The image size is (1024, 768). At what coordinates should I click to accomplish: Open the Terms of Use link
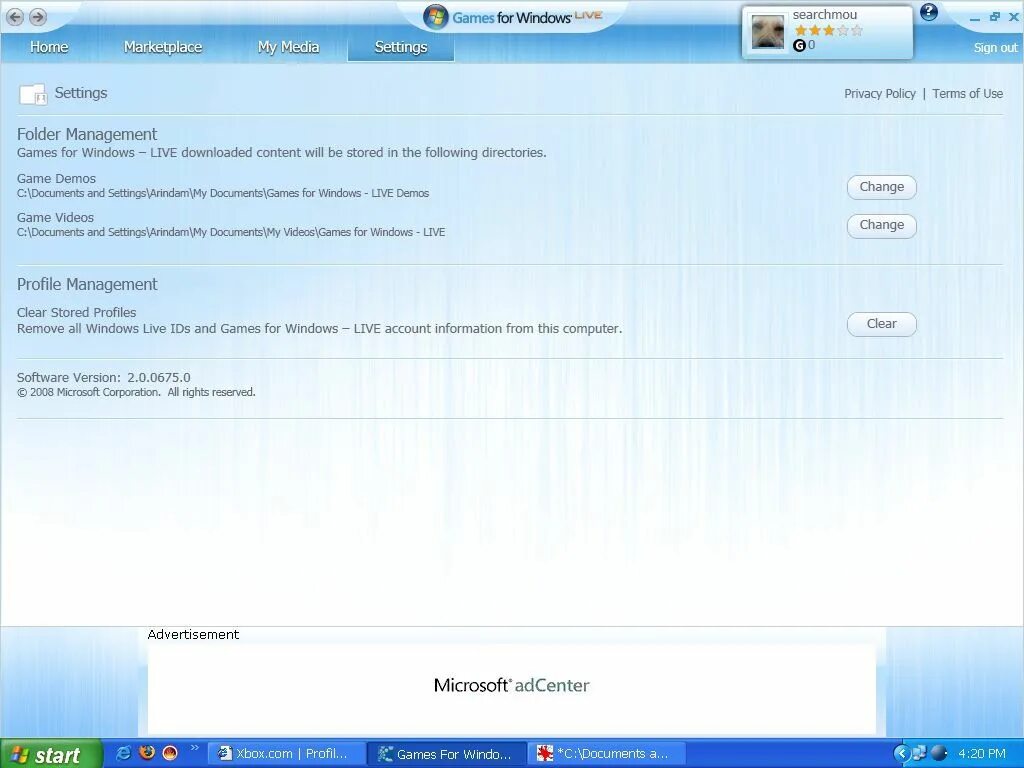[x=967, y=93]
